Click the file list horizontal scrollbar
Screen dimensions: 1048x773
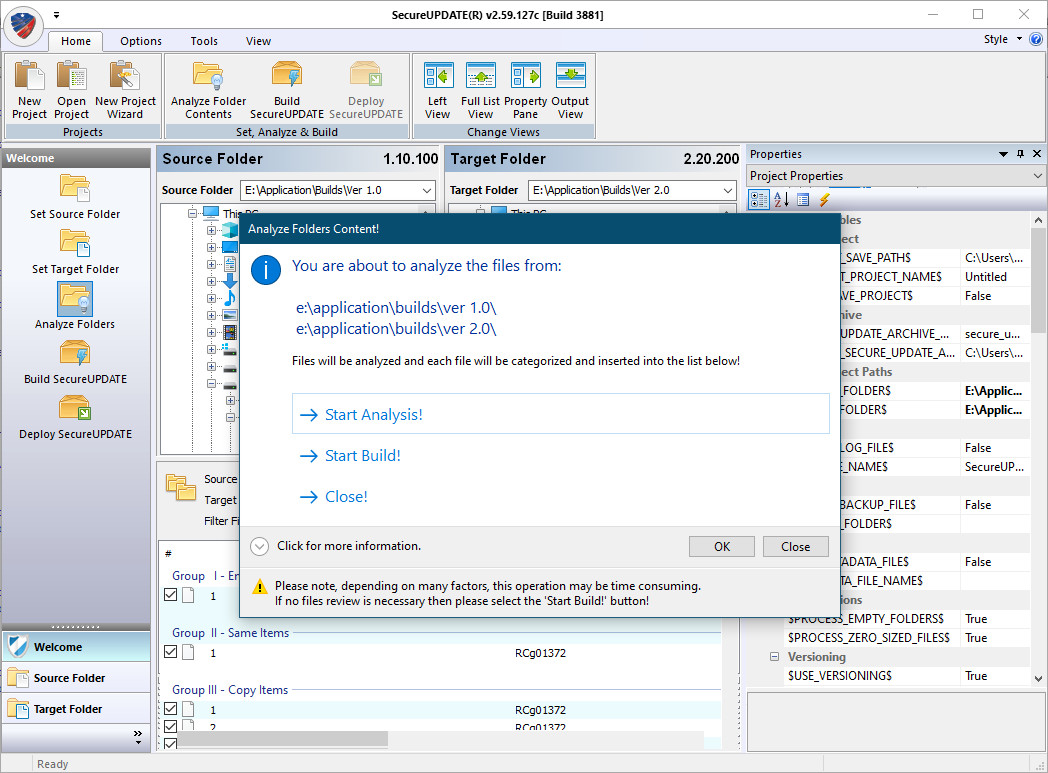coord(282,738)
